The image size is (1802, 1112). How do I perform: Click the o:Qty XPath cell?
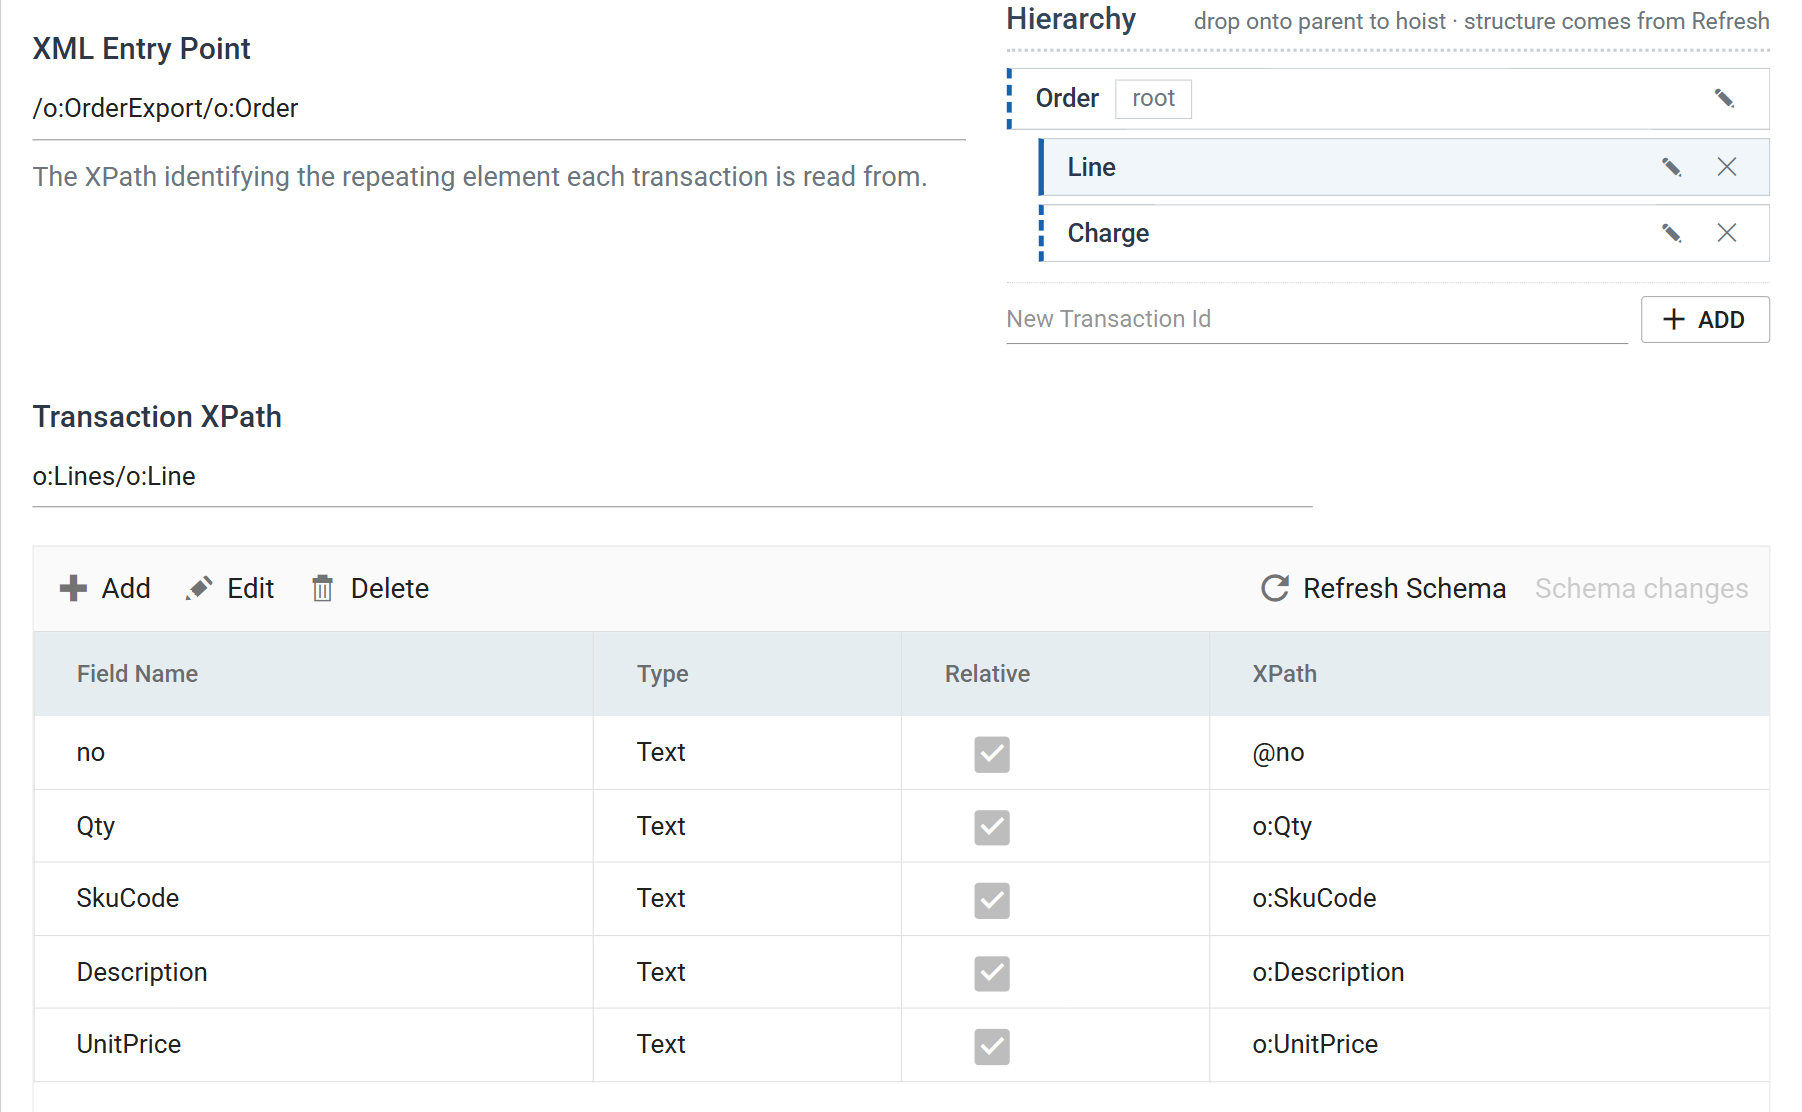tap(1489, 826)
